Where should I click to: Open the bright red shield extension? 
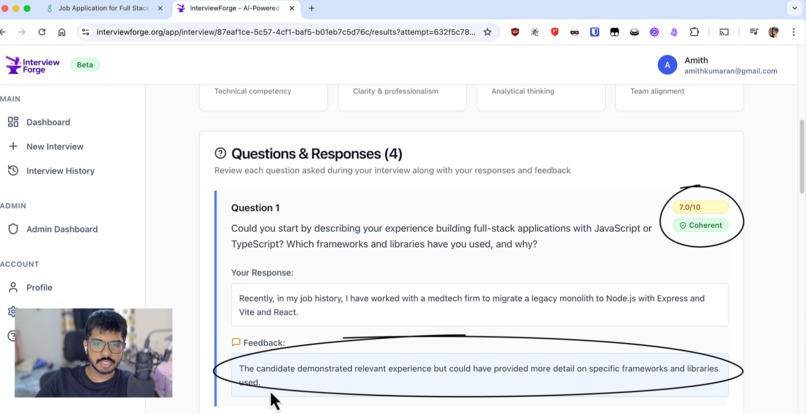tap(555, 32)
